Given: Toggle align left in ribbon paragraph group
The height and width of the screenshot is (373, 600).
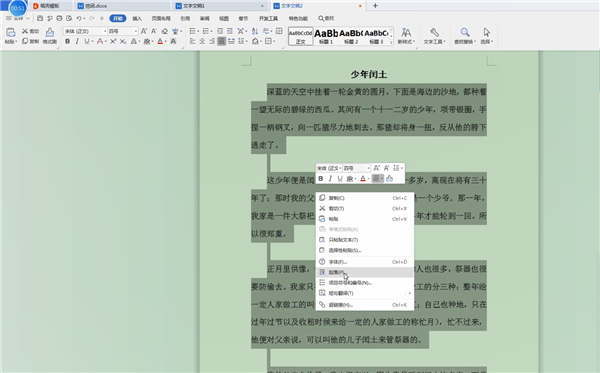Looking at the screenshot, I should [x=192, y=41].
